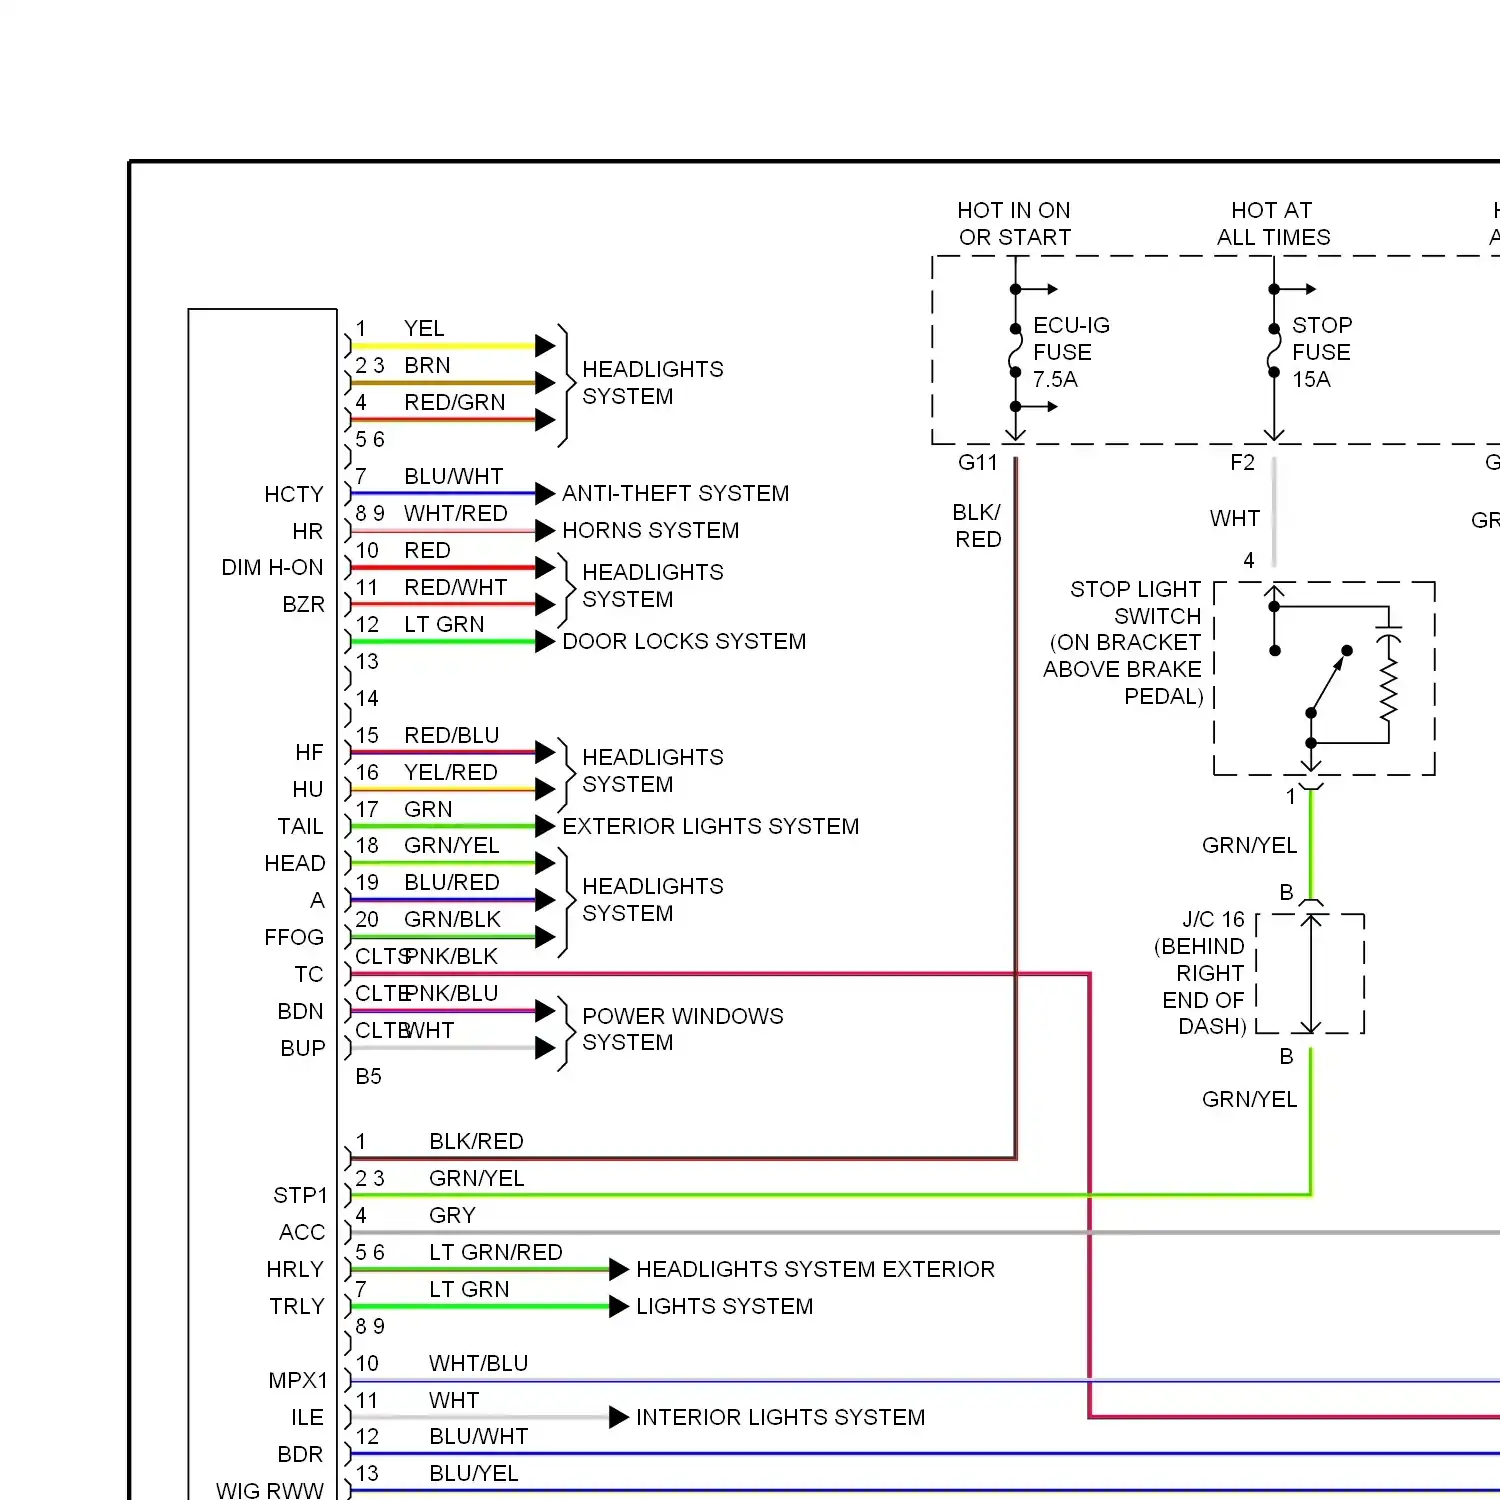Click the "BLK/RED" wire label at lower pin 1
1500x1500 pixels.
tap(476, 1142)
